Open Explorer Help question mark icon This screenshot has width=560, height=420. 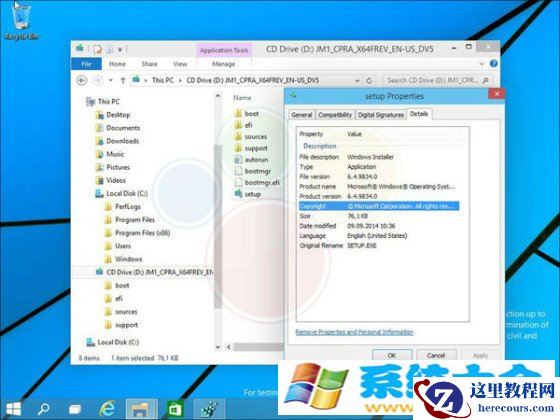click(x=494, y=64)
